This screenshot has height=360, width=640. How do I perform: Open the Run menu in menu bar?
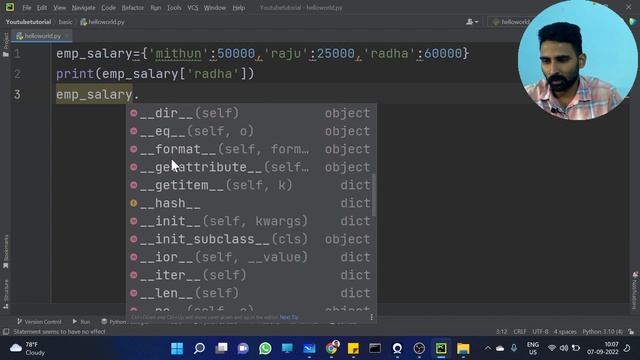click(156, 8)
